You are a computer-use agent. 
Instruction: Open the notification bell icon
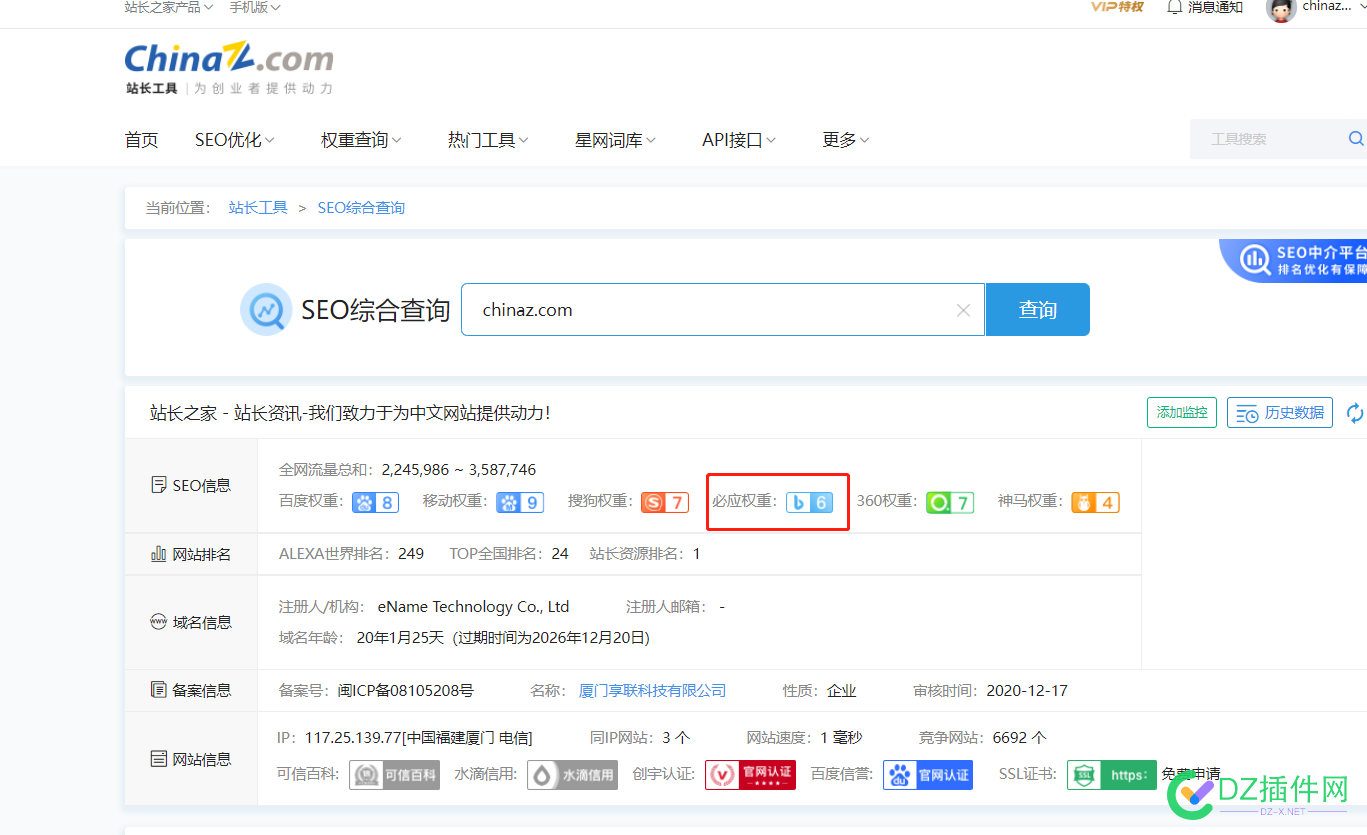pos(1175,7)
